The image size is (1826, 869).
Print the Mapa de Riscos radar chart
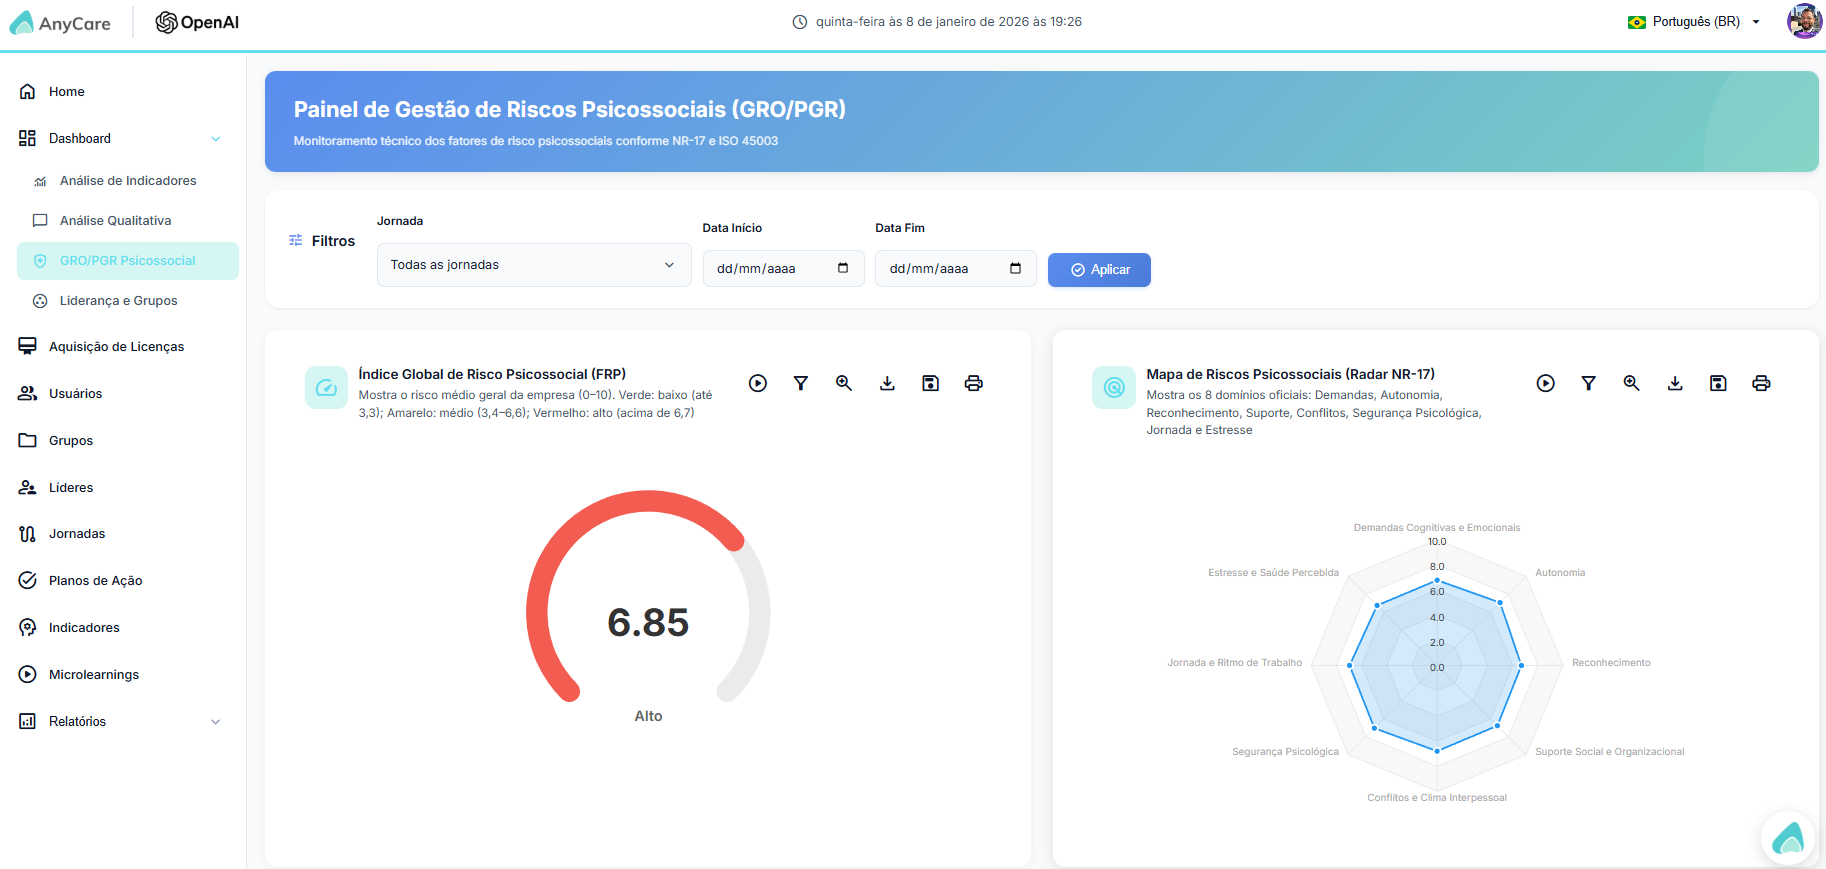(x=1762, y=383)
